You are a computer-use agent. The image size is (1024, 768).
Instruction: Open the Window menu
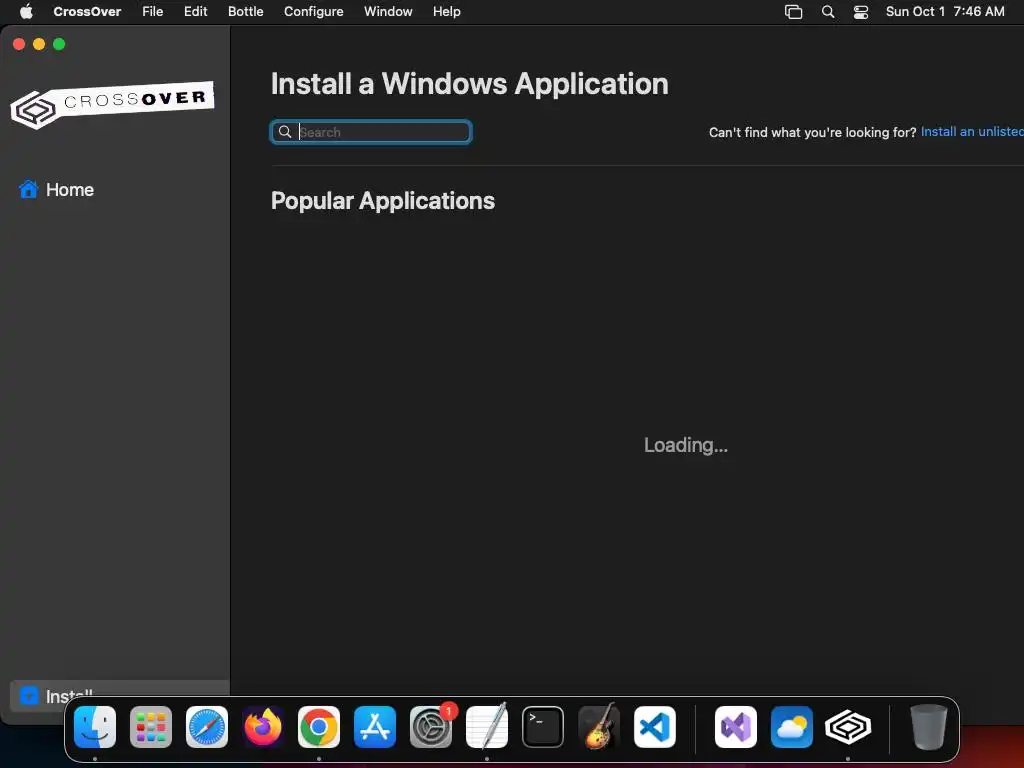click(x=388, y=12)
